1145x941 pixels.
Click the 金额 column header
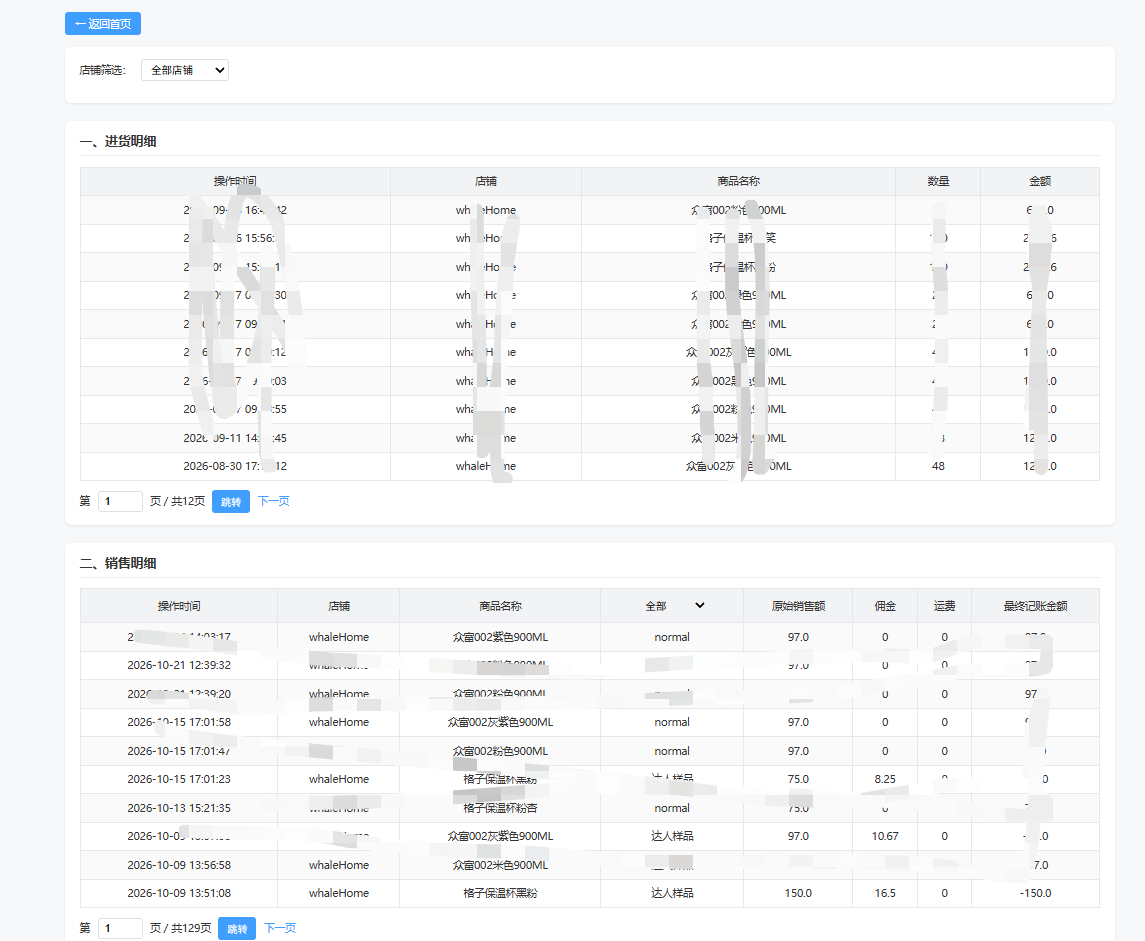[x=1040, y=181]
